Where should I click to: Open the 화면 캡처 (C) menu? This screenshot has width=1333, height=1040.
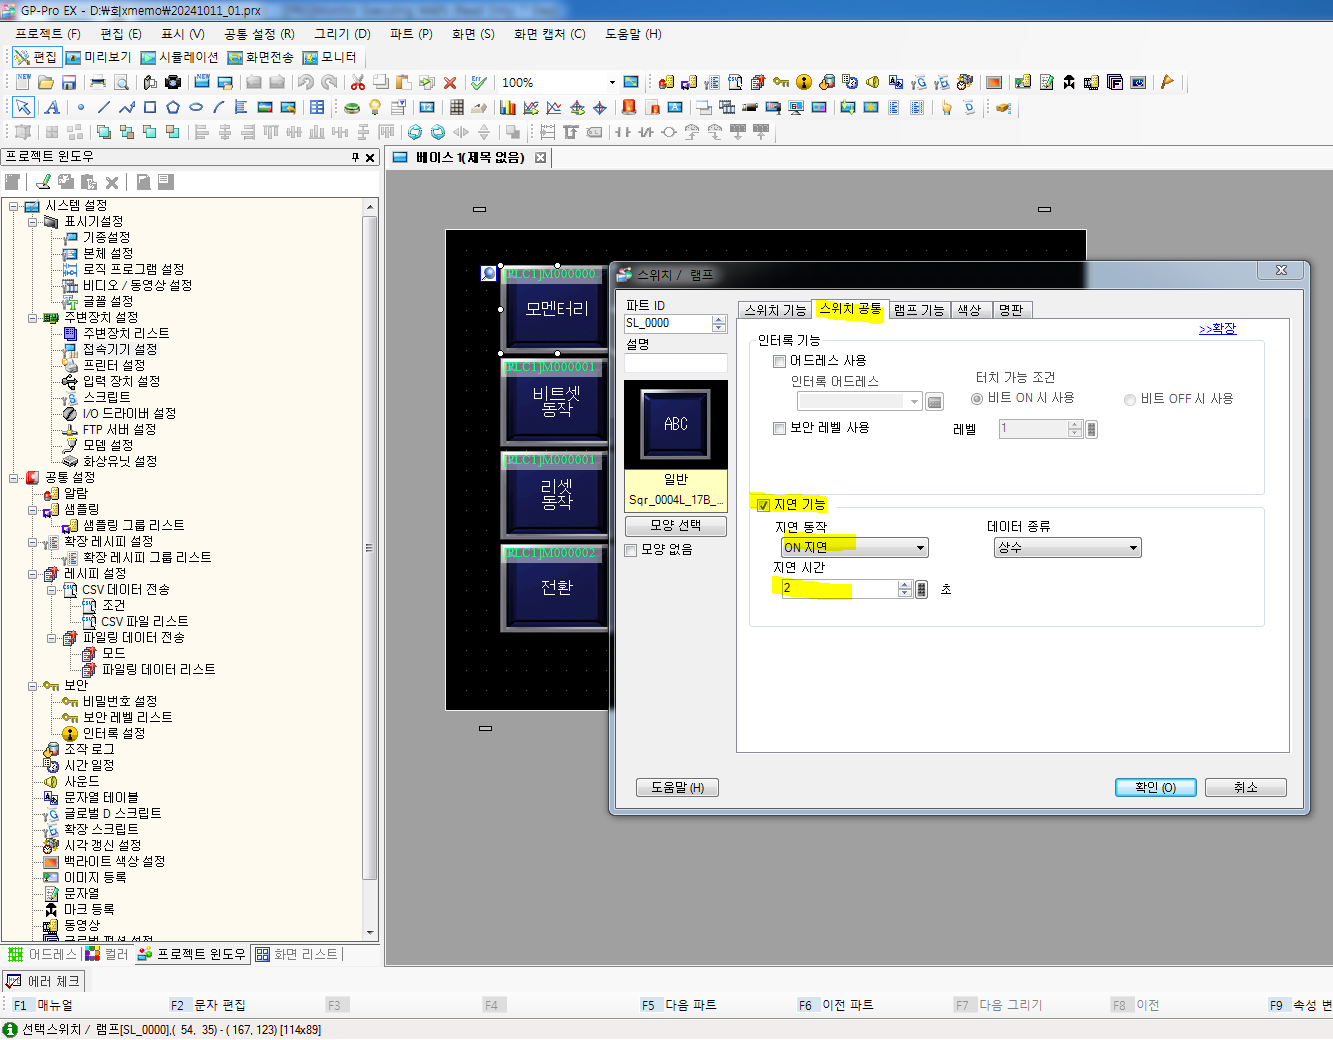pyautogui.click(x=550, y=34)
